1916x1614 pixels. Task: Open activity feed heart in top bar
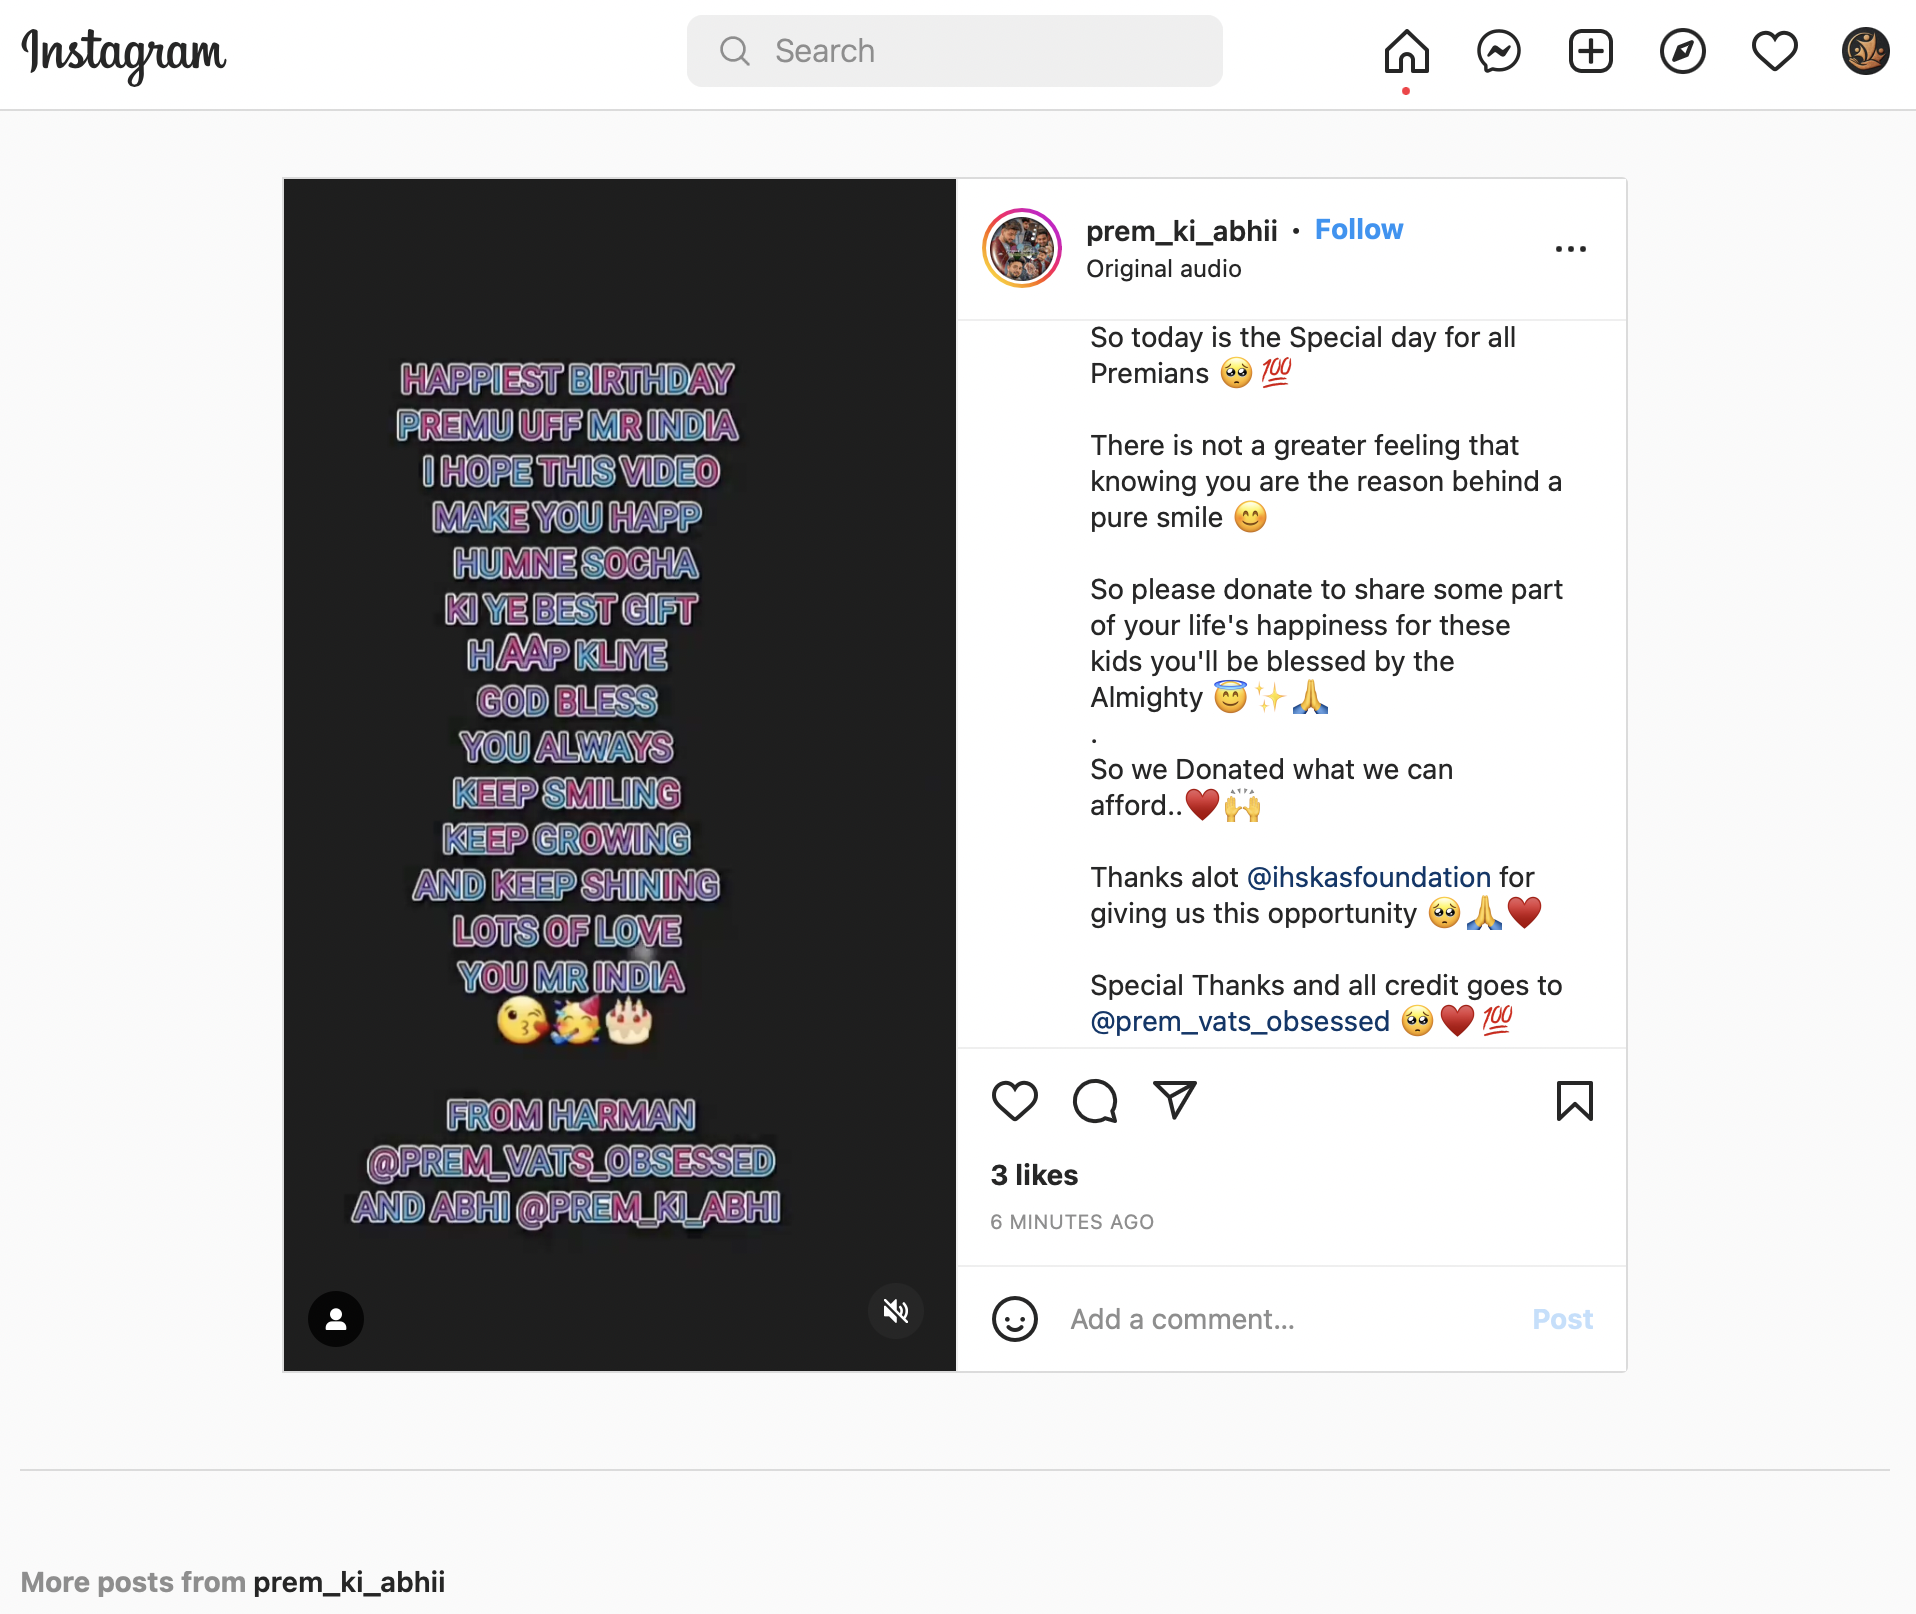coord(1774,51)
